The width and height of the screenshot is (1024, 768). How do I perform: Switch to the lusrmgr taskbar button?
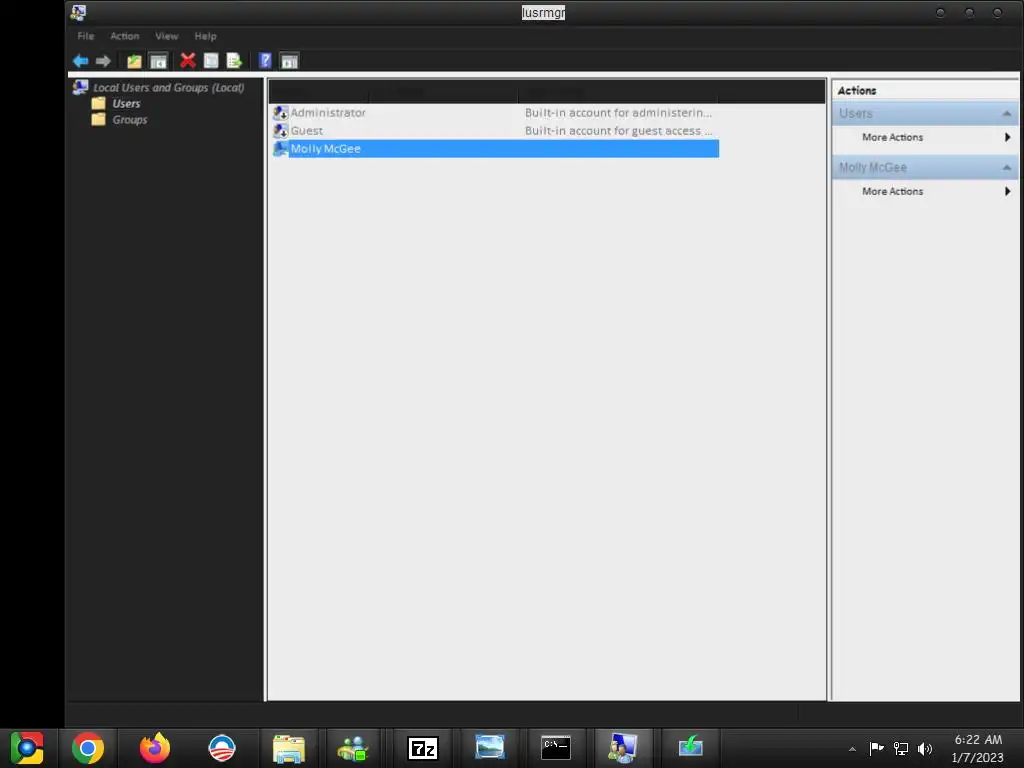pyautogui.click(x=623, y=748)
